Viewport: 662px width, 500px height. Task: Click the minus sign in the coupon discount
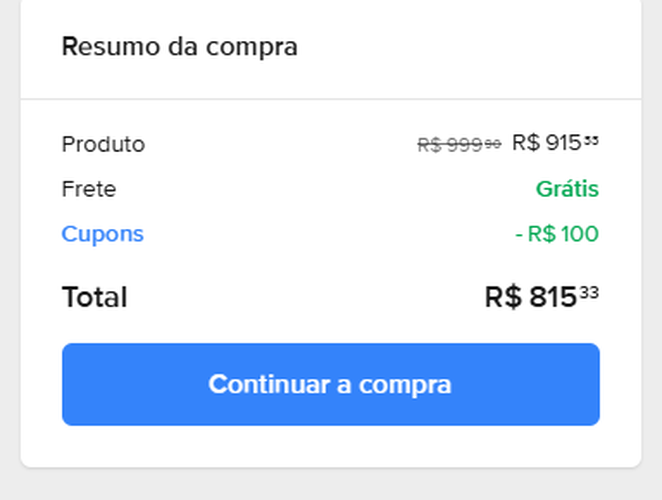519,235
